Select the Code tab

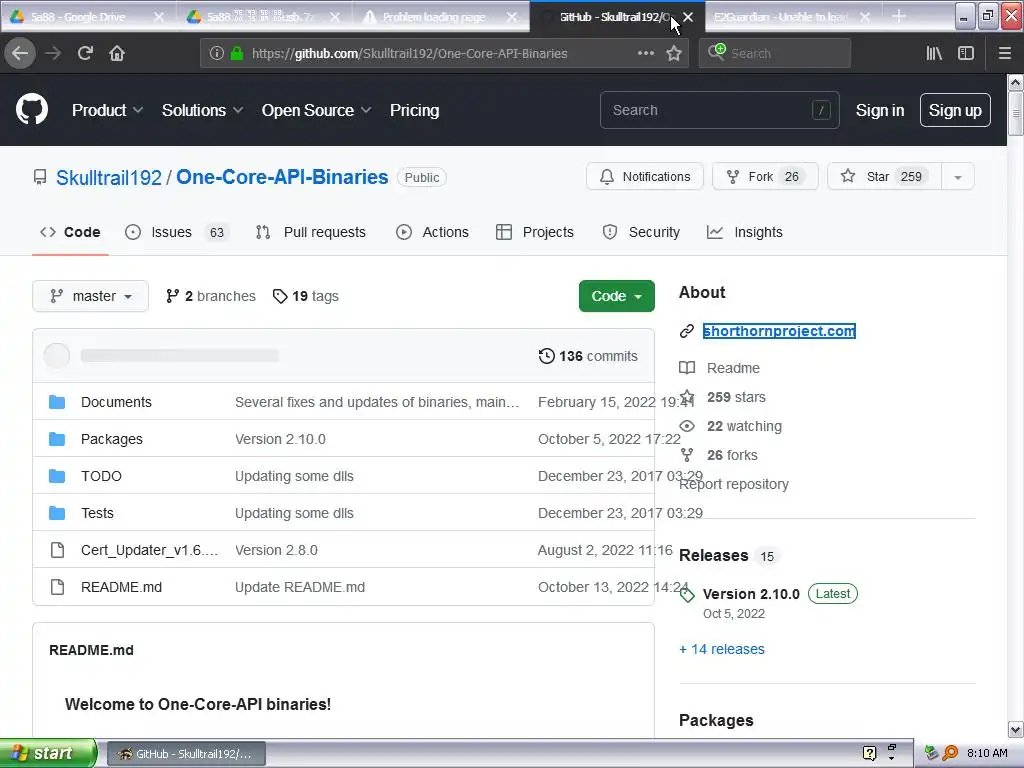[70, 232]
